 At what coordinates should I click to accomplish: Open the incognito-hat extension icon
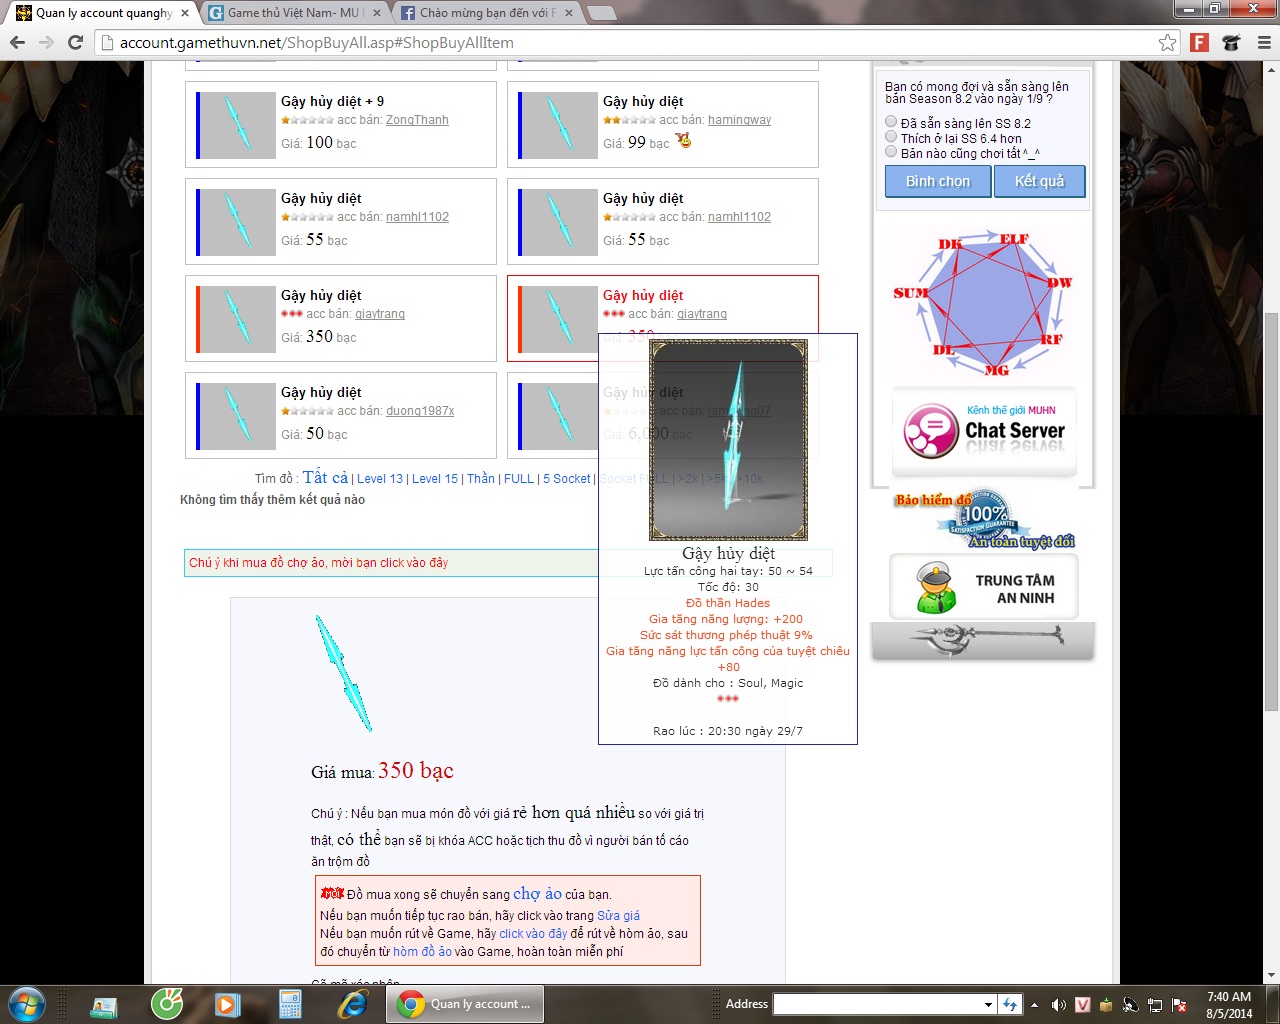click(1232, 42)
